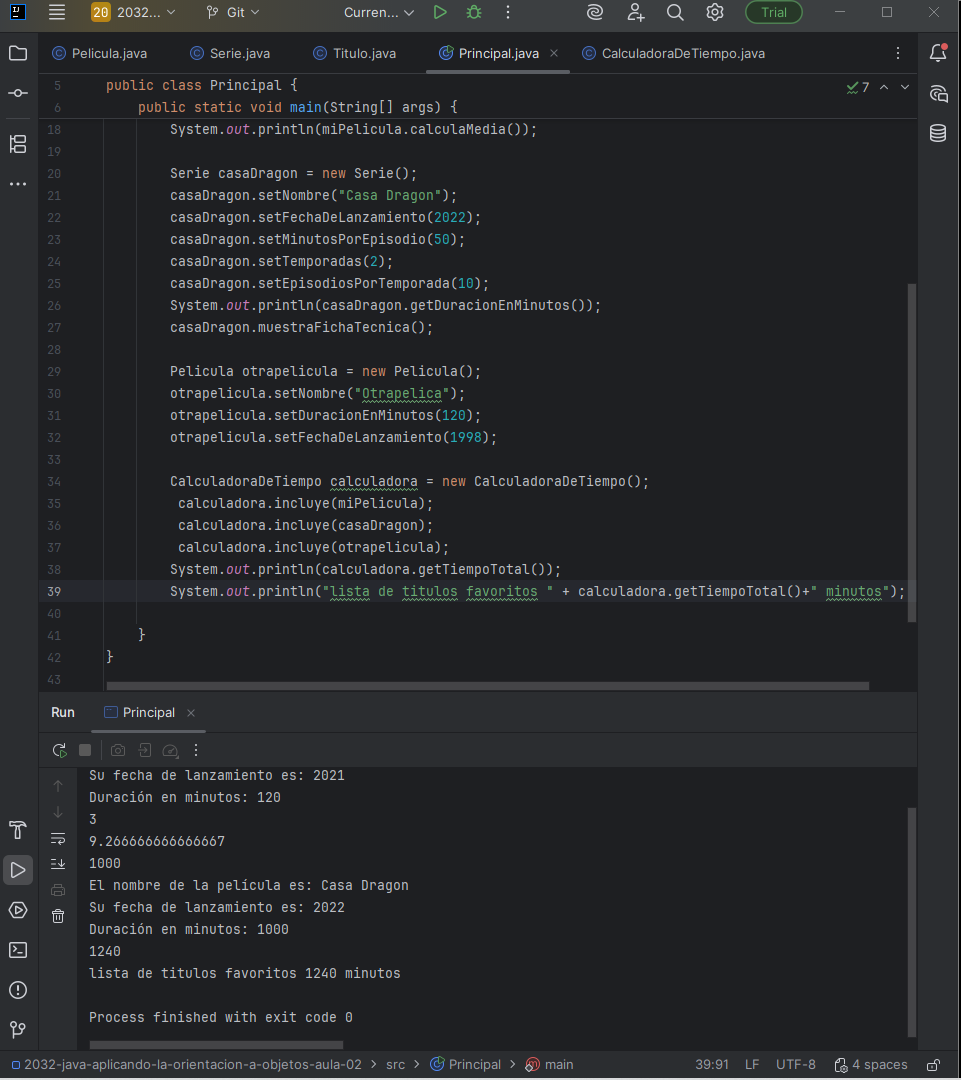Run the current file with green play button
Image resolution: width=961 pixels, height=1080 pixels.
[x=440, y=12]
